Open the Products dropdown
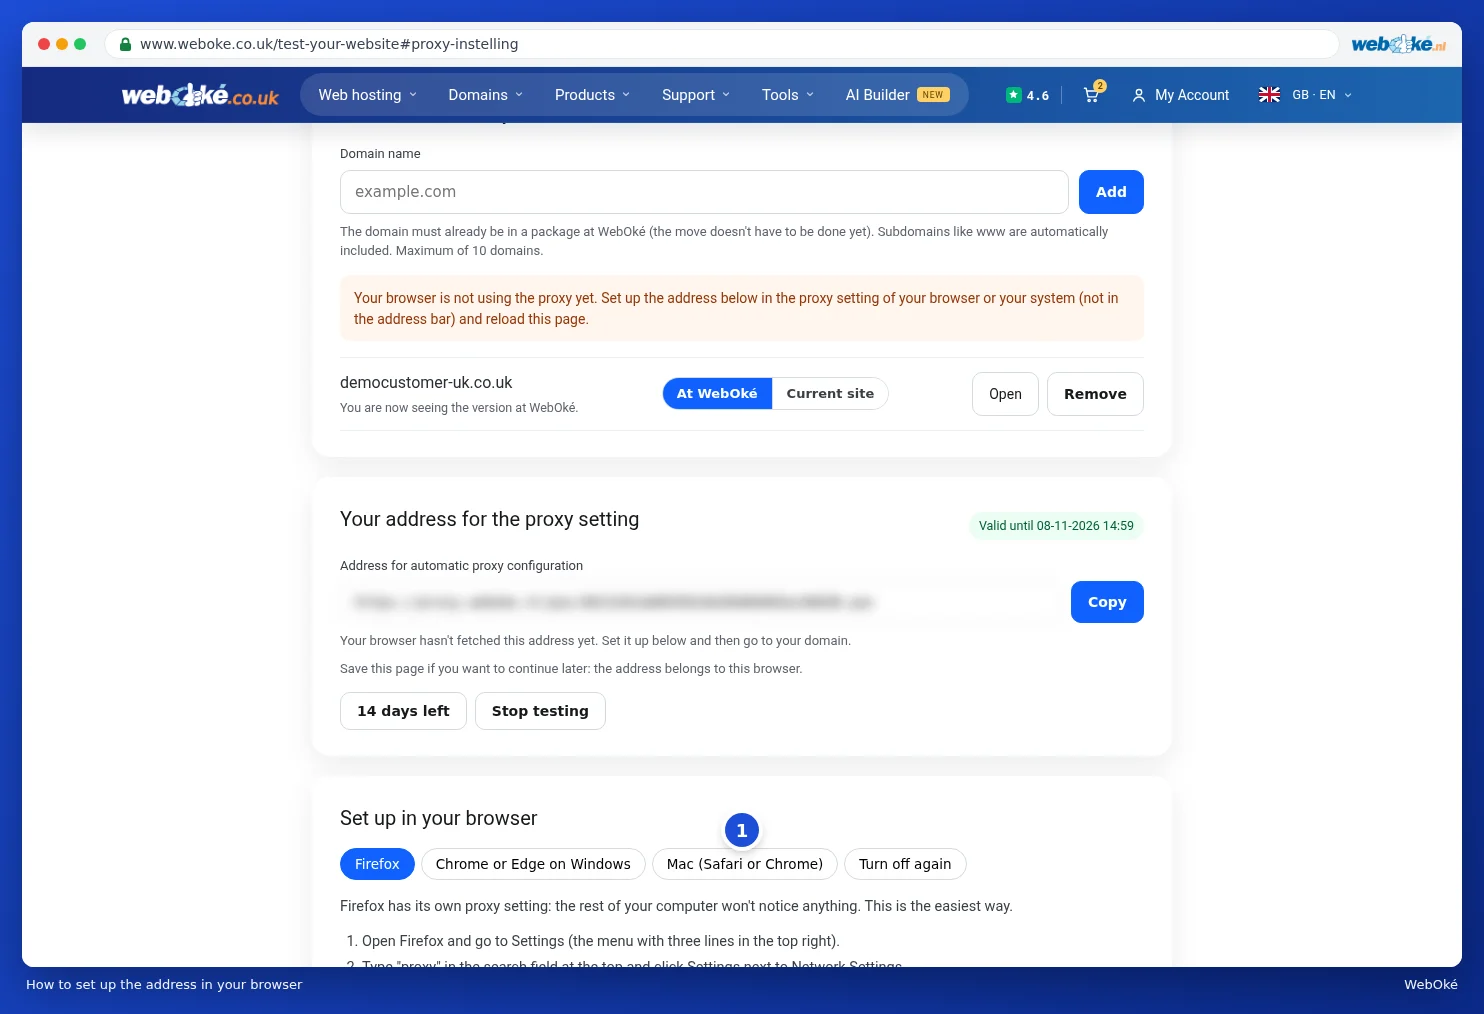 click(x=593, y=95)
